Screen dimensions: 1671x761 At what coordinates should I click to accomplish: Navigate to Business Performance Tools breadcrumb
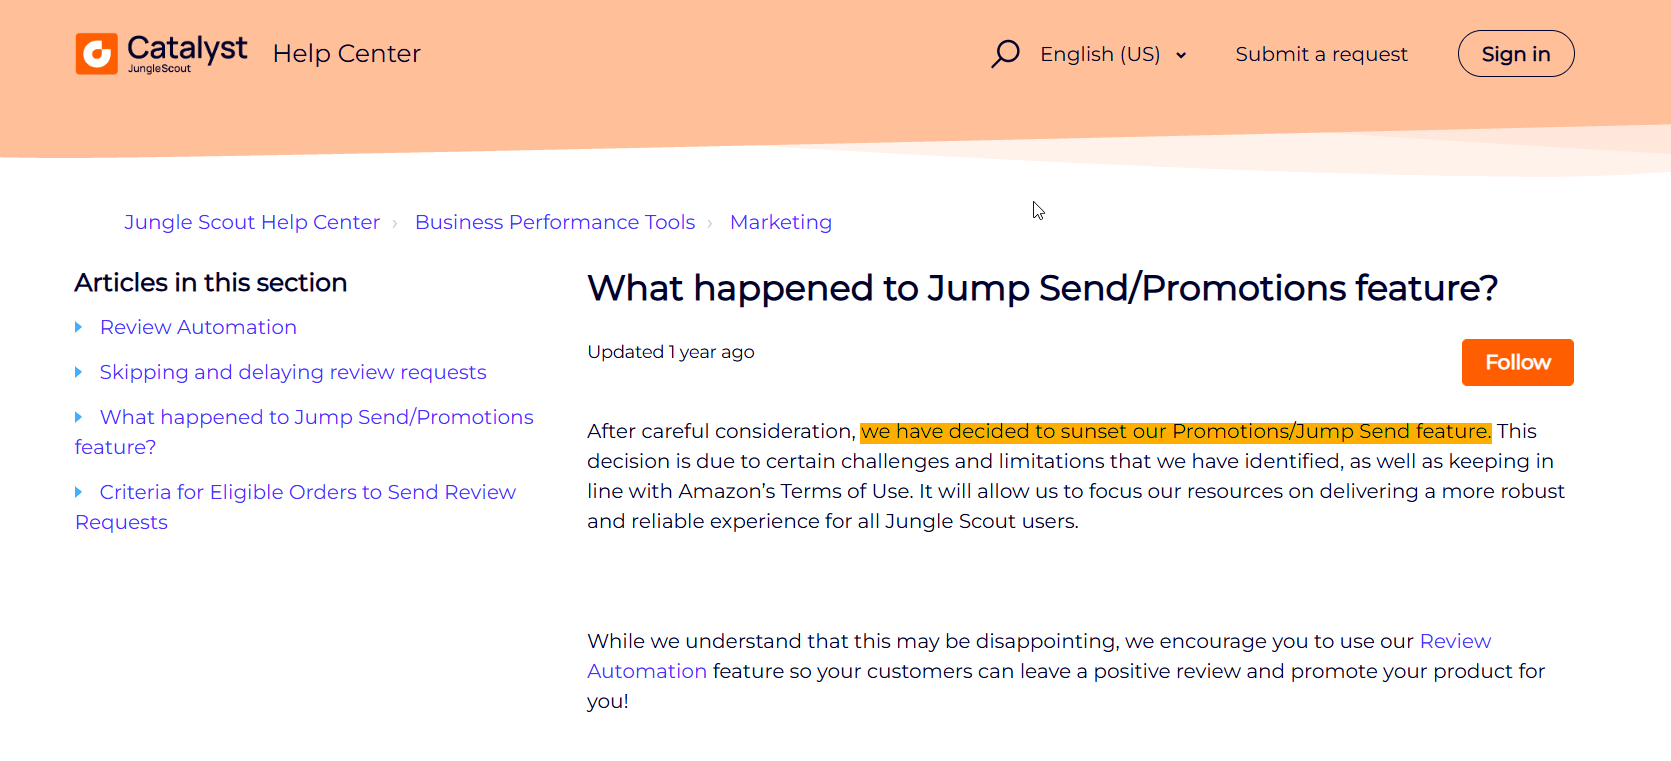pyautogui.click(x=555, y=222)
